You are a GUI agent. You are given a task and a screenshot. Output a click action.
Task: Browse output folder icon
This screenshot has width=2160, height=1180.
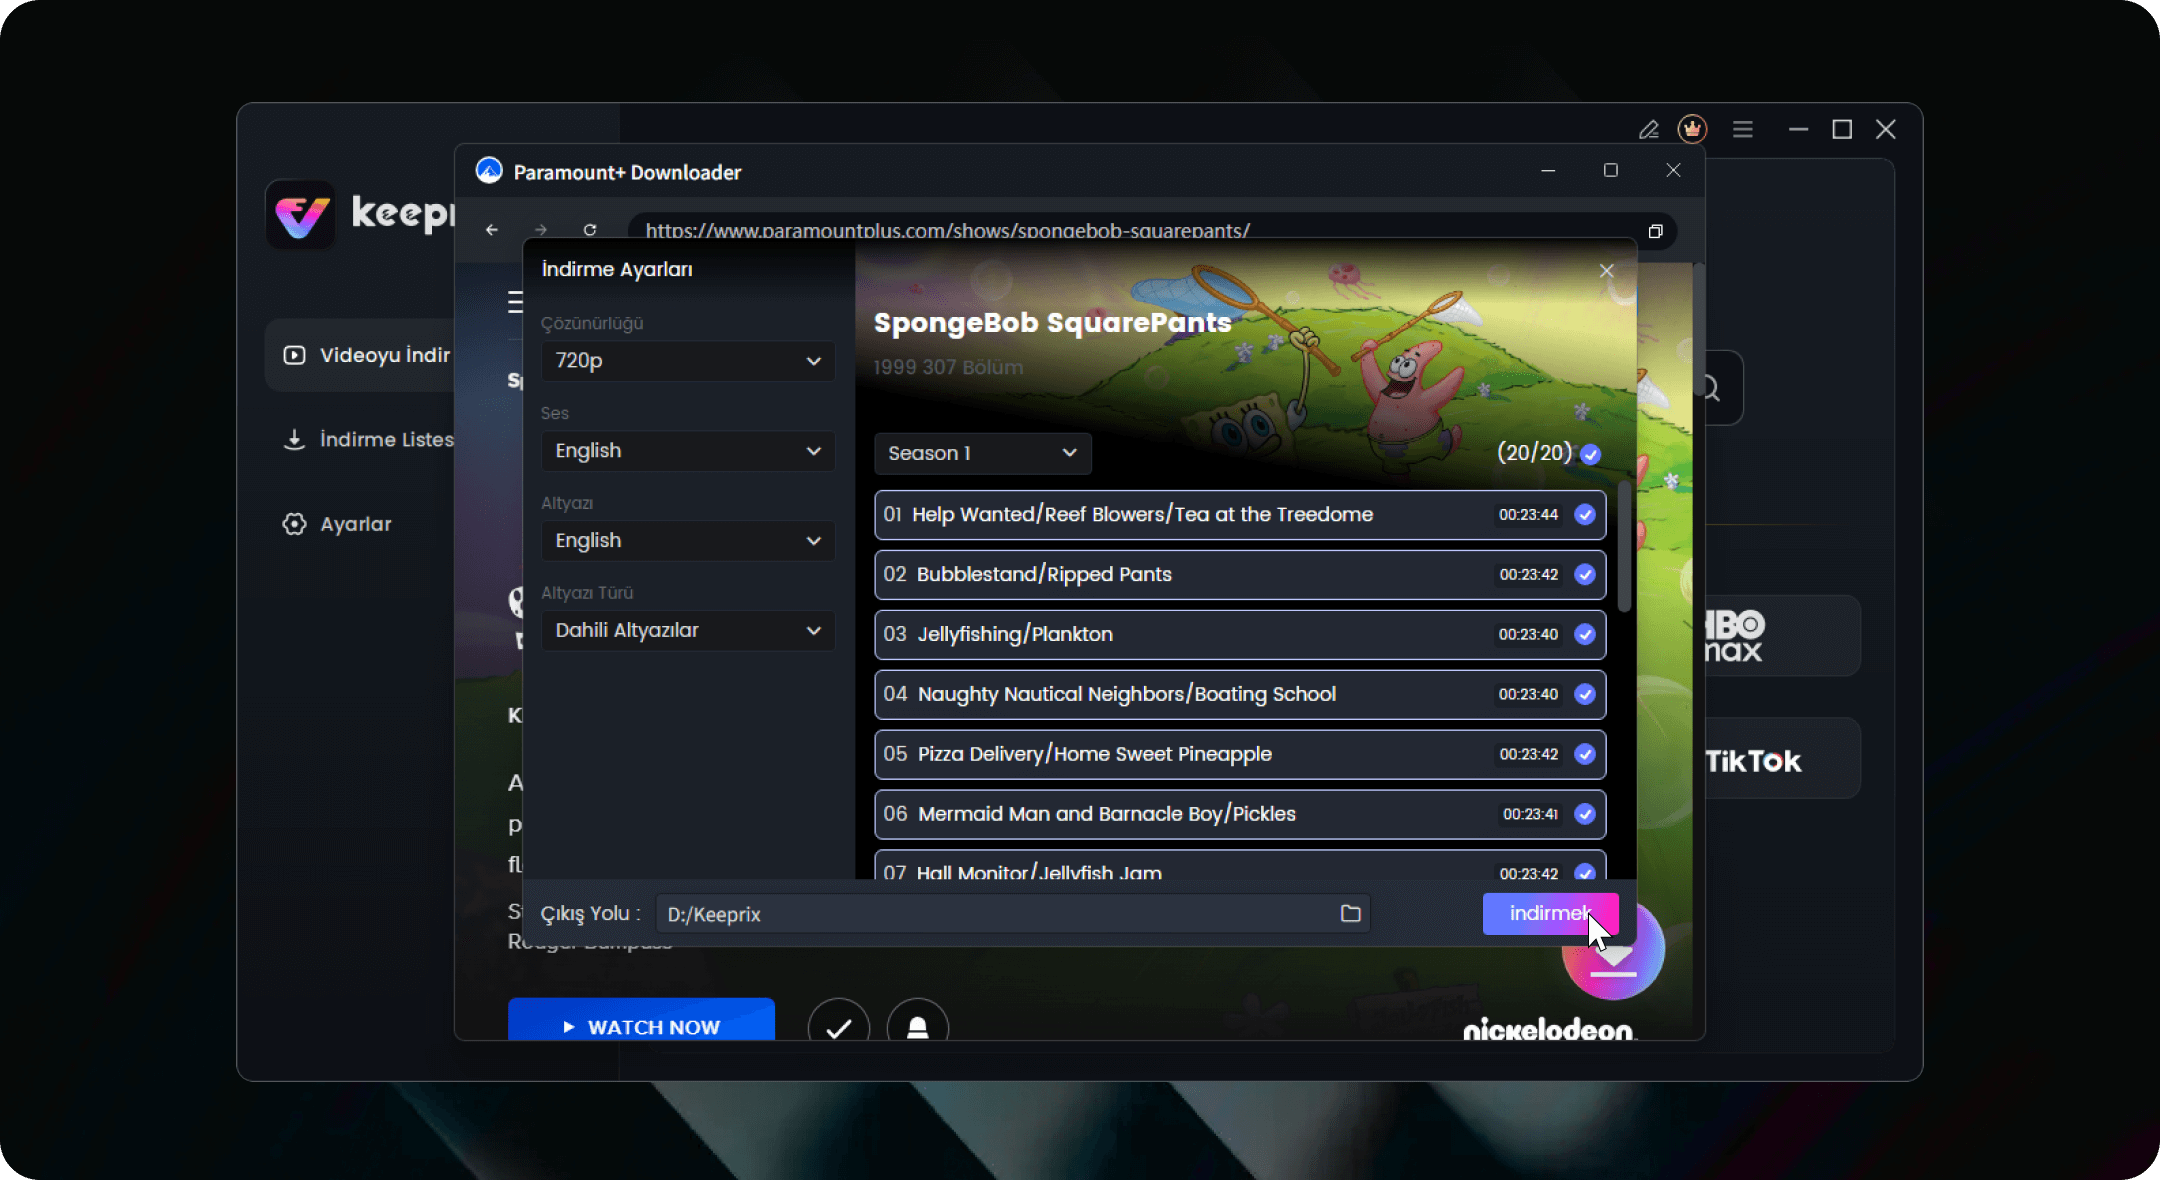pyautogui.click(x=1350, y=913)
